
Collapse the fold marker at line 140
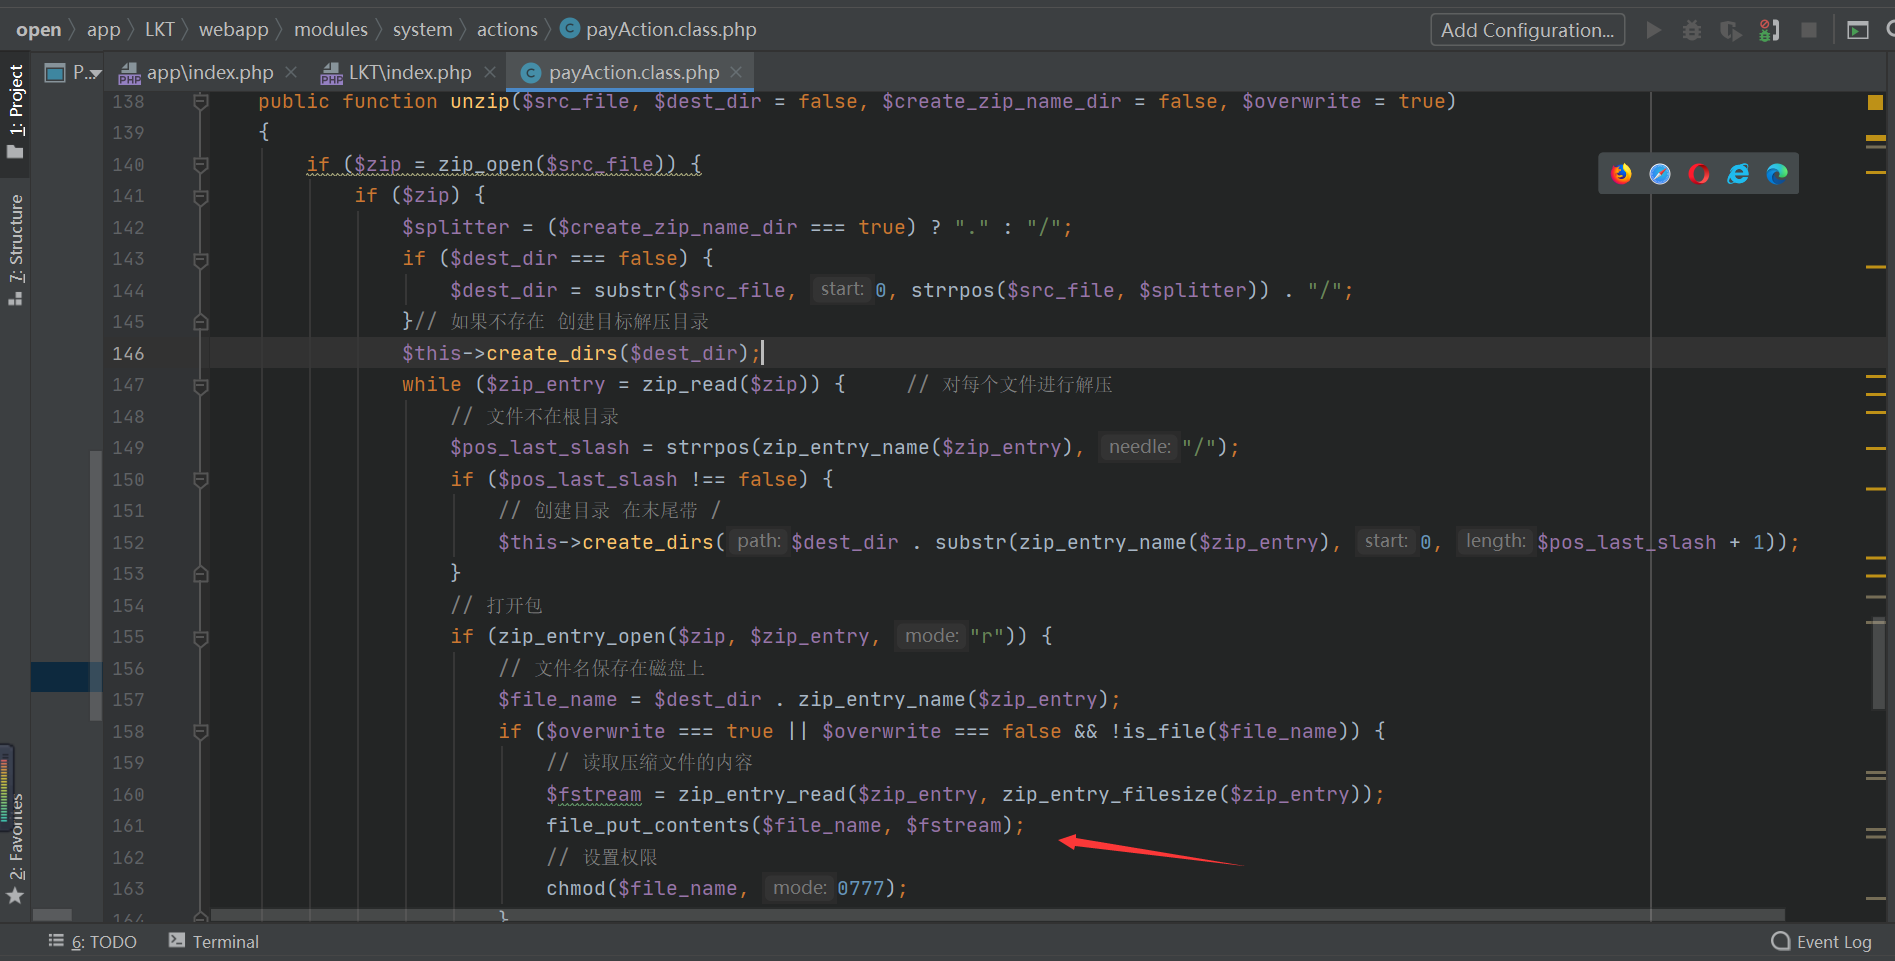(200, 164)
